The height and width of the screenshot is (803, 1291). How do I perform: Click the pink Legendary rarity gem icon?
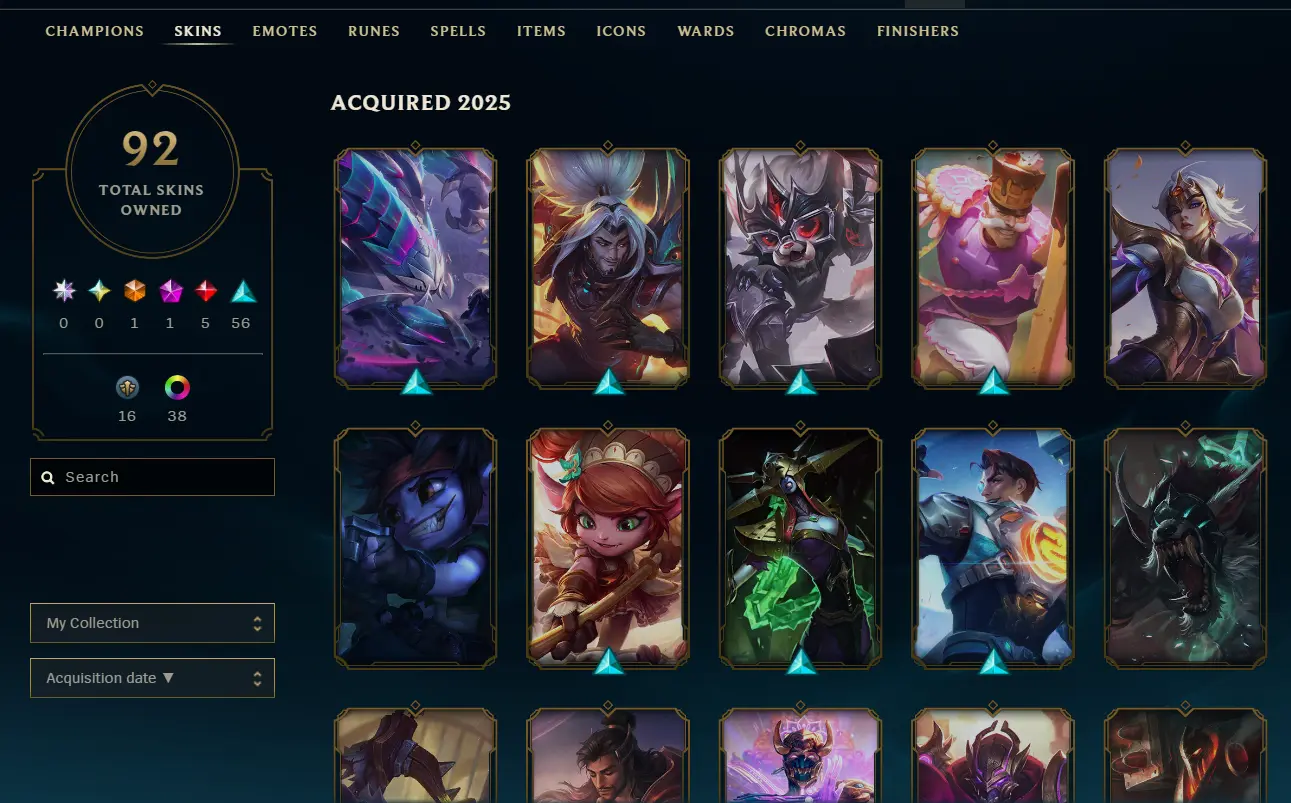(x=171, y=291)
